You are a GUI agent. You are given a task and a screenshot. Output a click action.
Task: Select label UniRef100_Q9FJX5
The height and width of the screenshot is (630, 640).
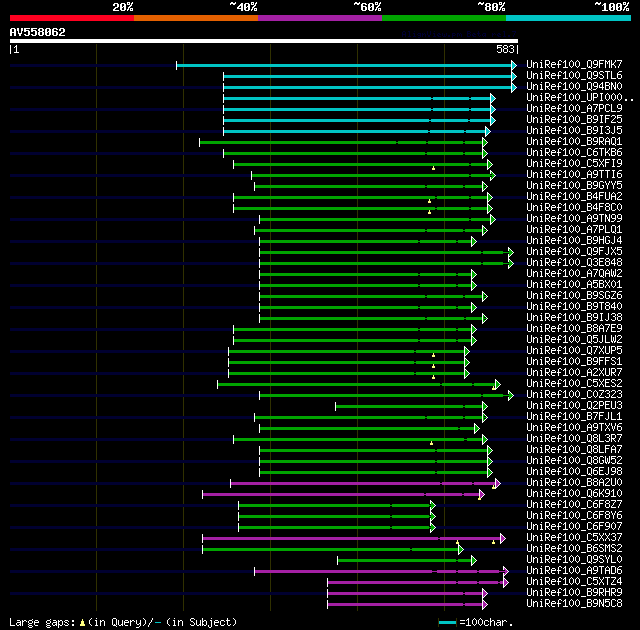click(x=574, y=251)
